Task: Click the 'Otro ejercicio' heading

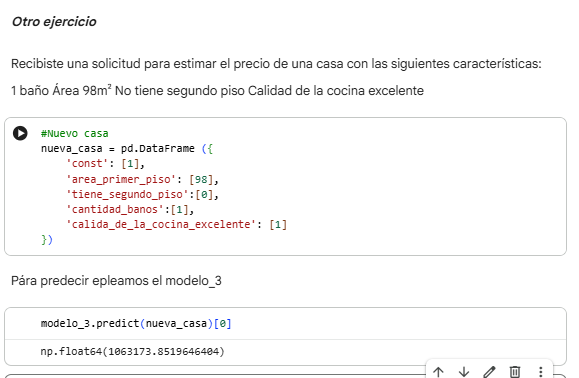Action: (x=54, y=22)
